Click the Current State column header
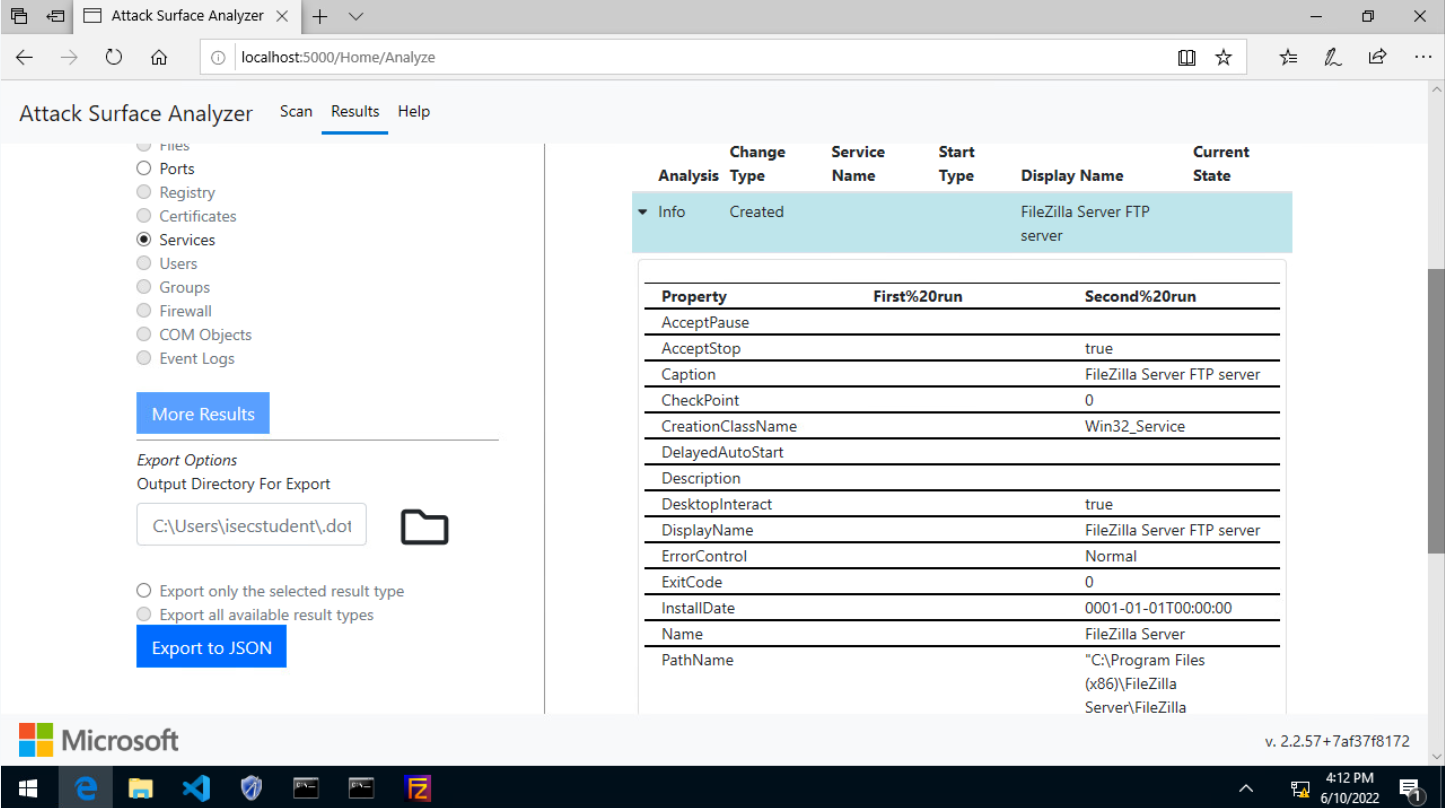The image size is (1445, 808). tap(1221, 164)
